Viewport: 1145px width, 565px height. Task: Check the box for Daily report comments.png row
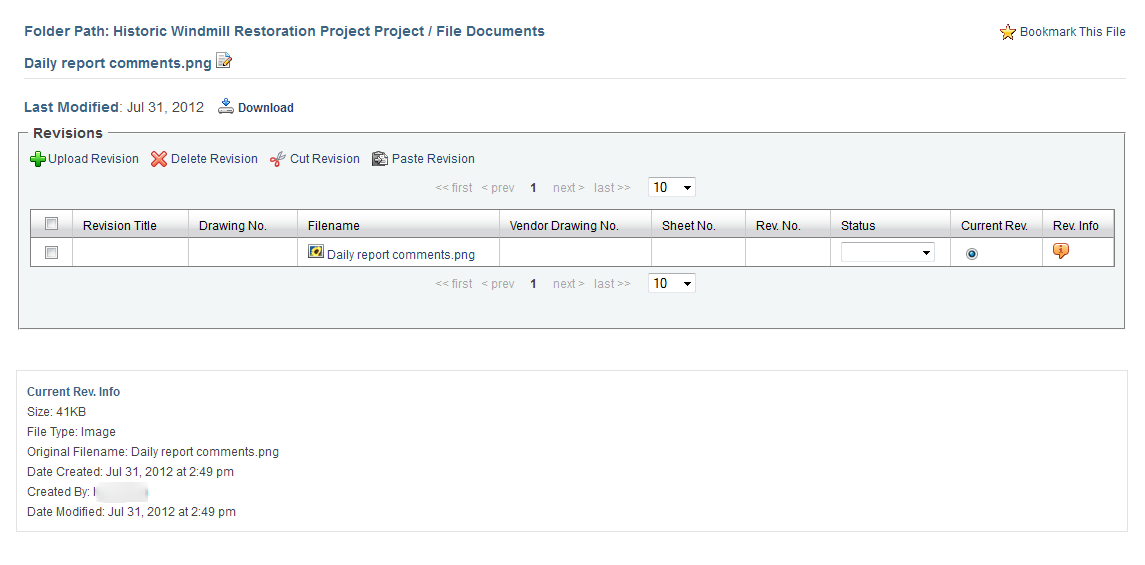click(51, 253)
